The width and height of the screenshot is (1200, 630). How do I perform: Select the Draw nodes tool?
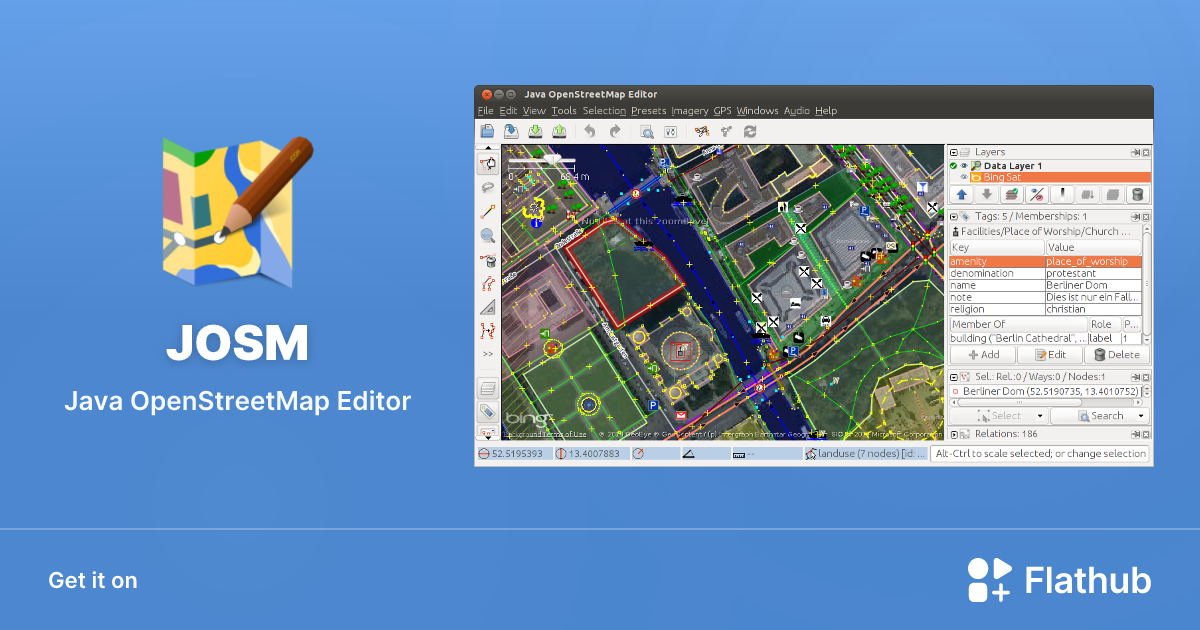point(488,212)
